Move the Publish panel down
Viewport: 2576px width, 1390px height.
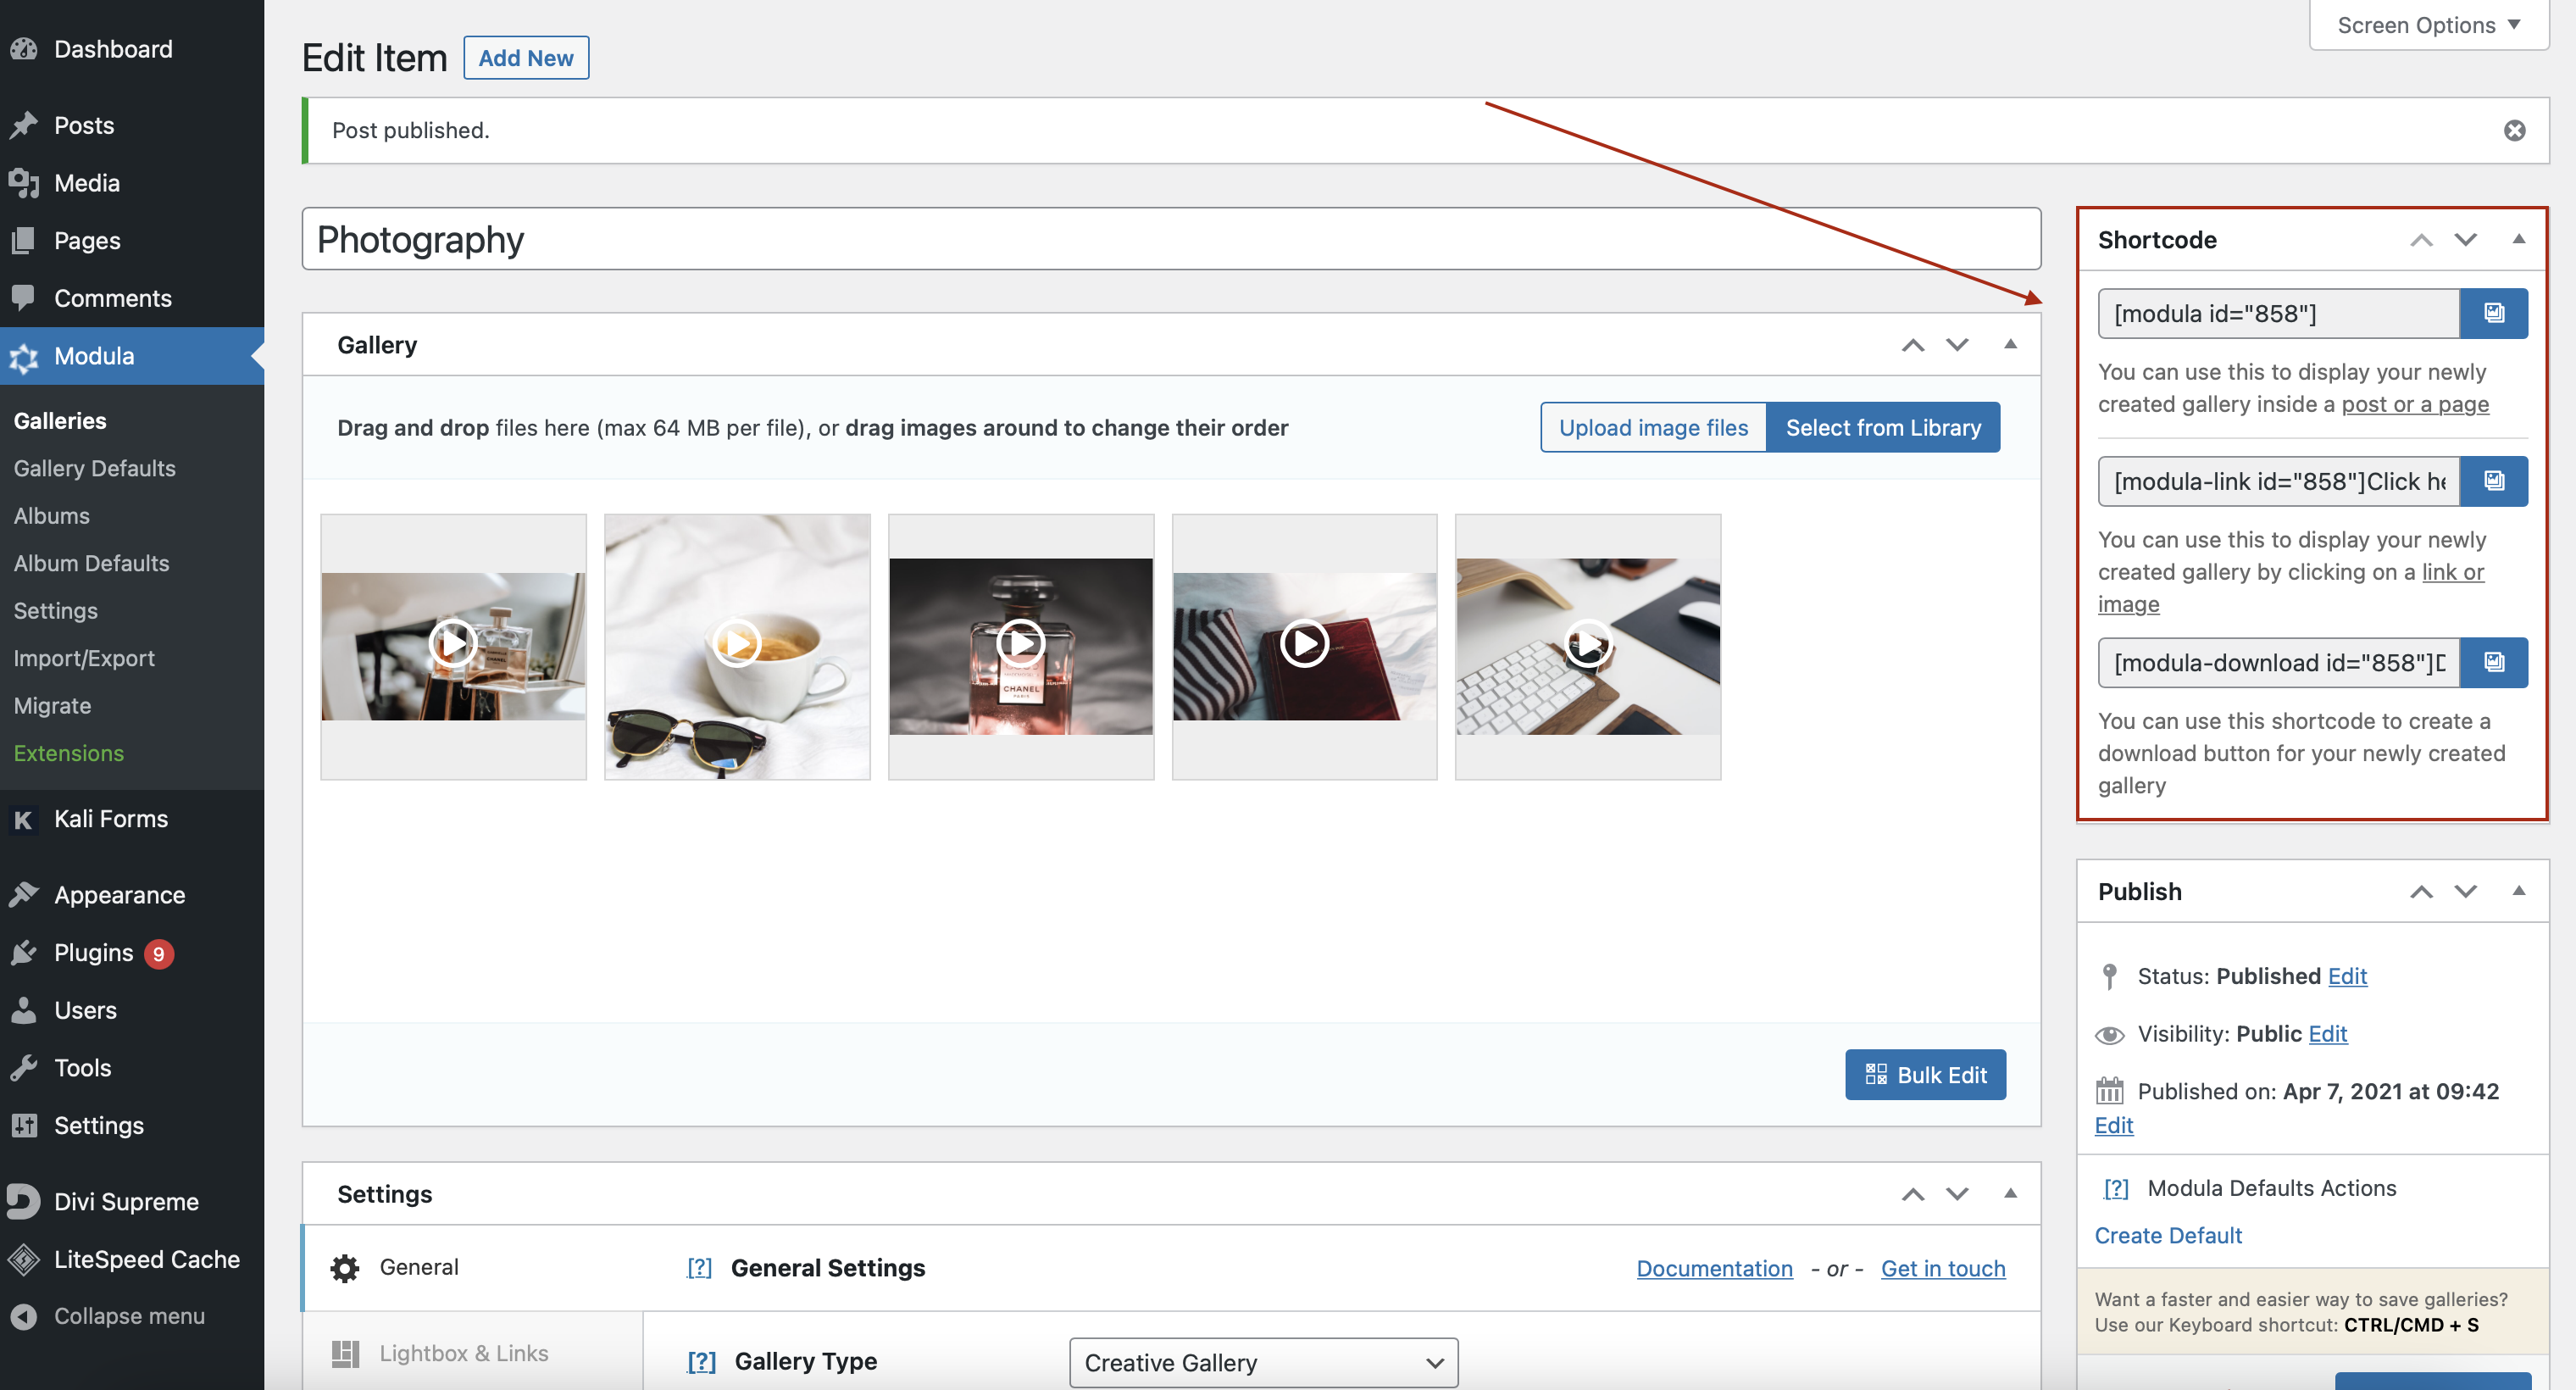[x=2466, y=892]
